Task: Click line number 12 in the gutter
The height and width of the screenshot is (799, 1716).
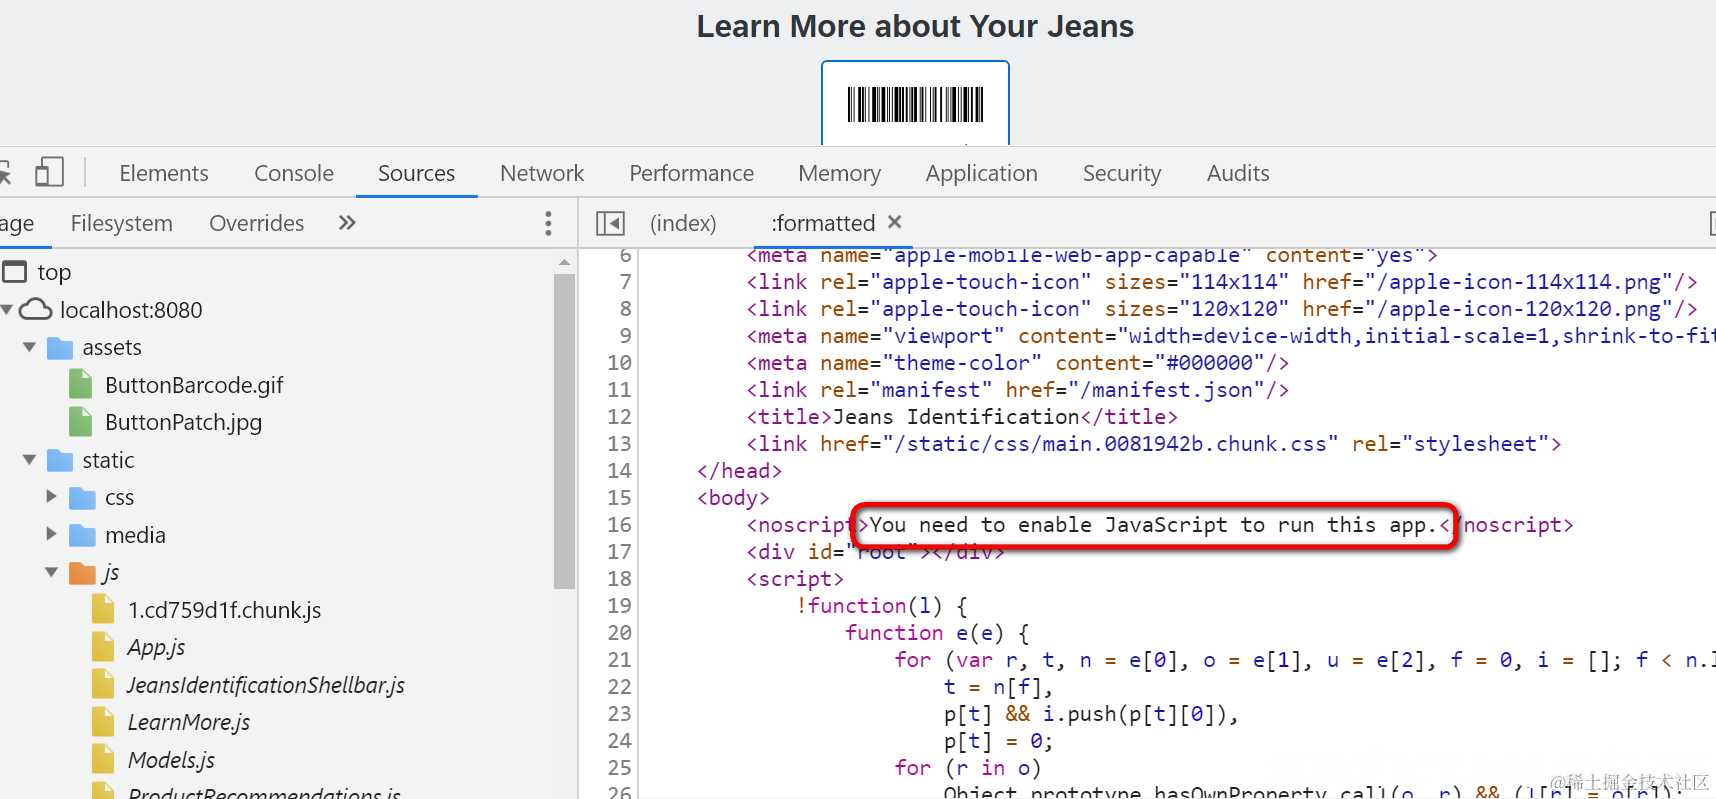Action: click(x=619, y=417)
